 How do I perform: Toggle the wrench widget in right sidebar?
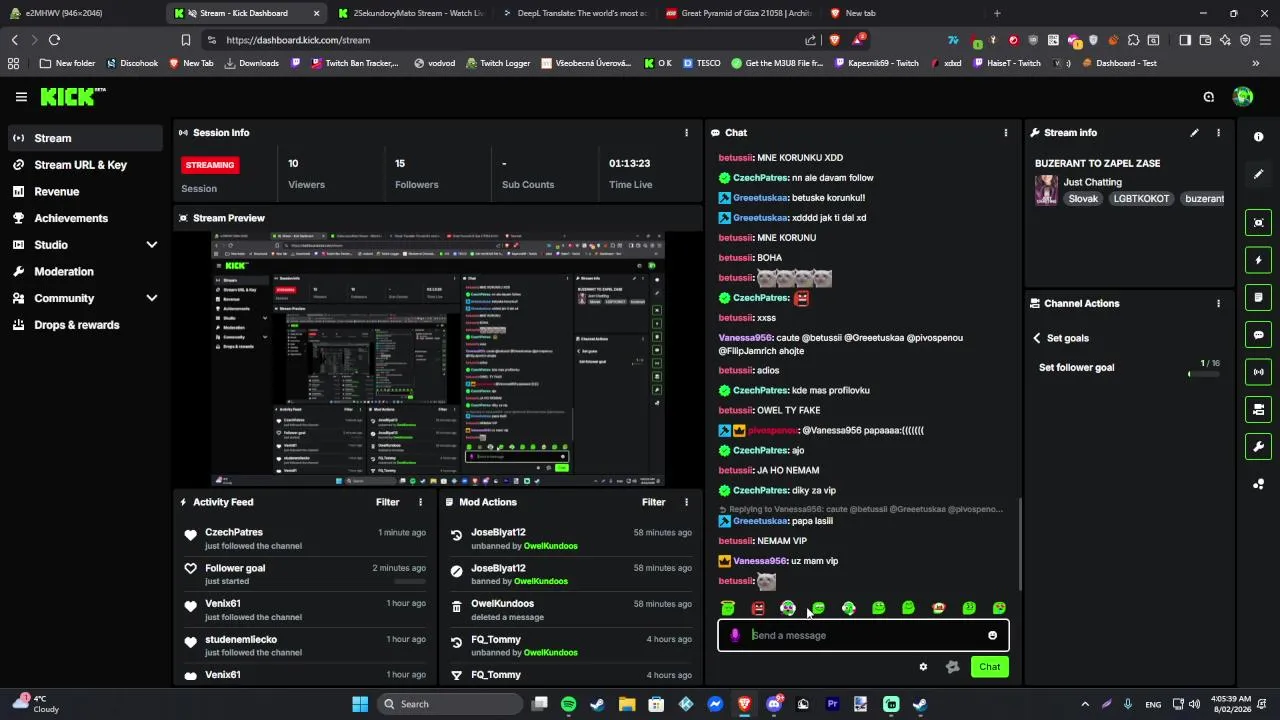pyautogui.click(x=1259, y=446)
